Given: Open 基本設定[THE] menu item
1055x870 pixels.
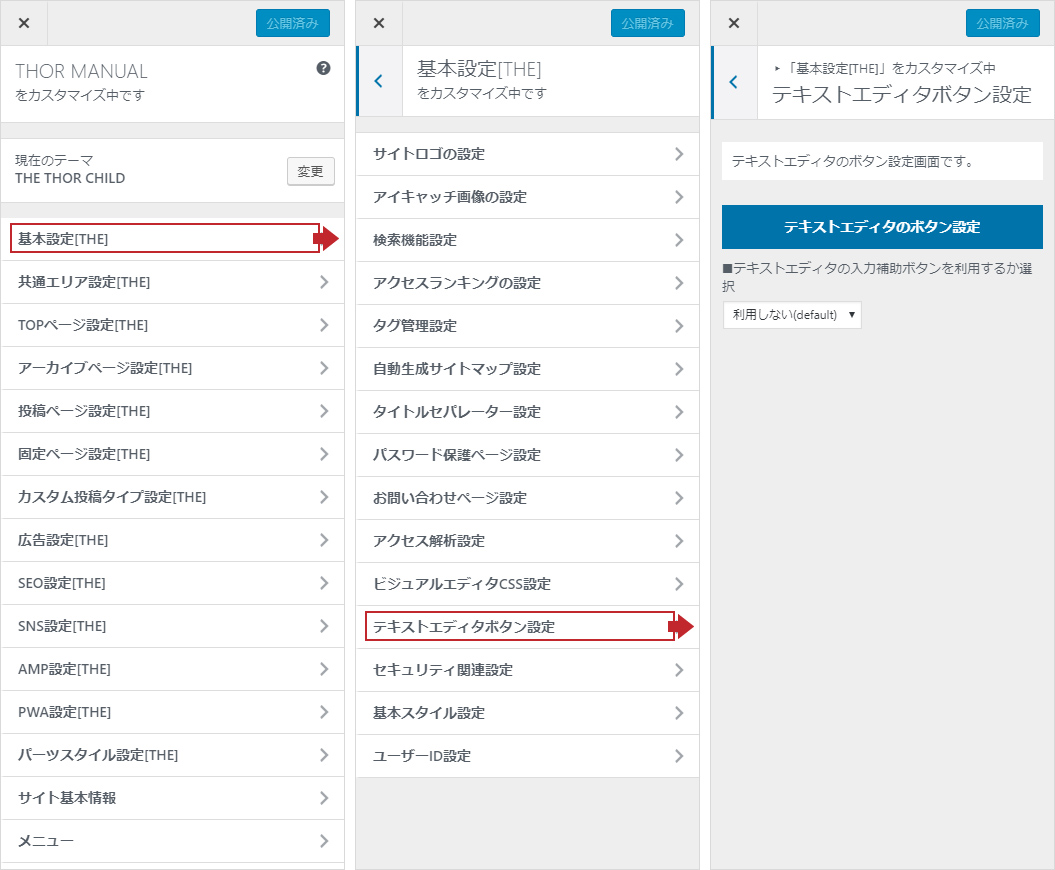Looking at the screenshot, I should tap(165, 239).
